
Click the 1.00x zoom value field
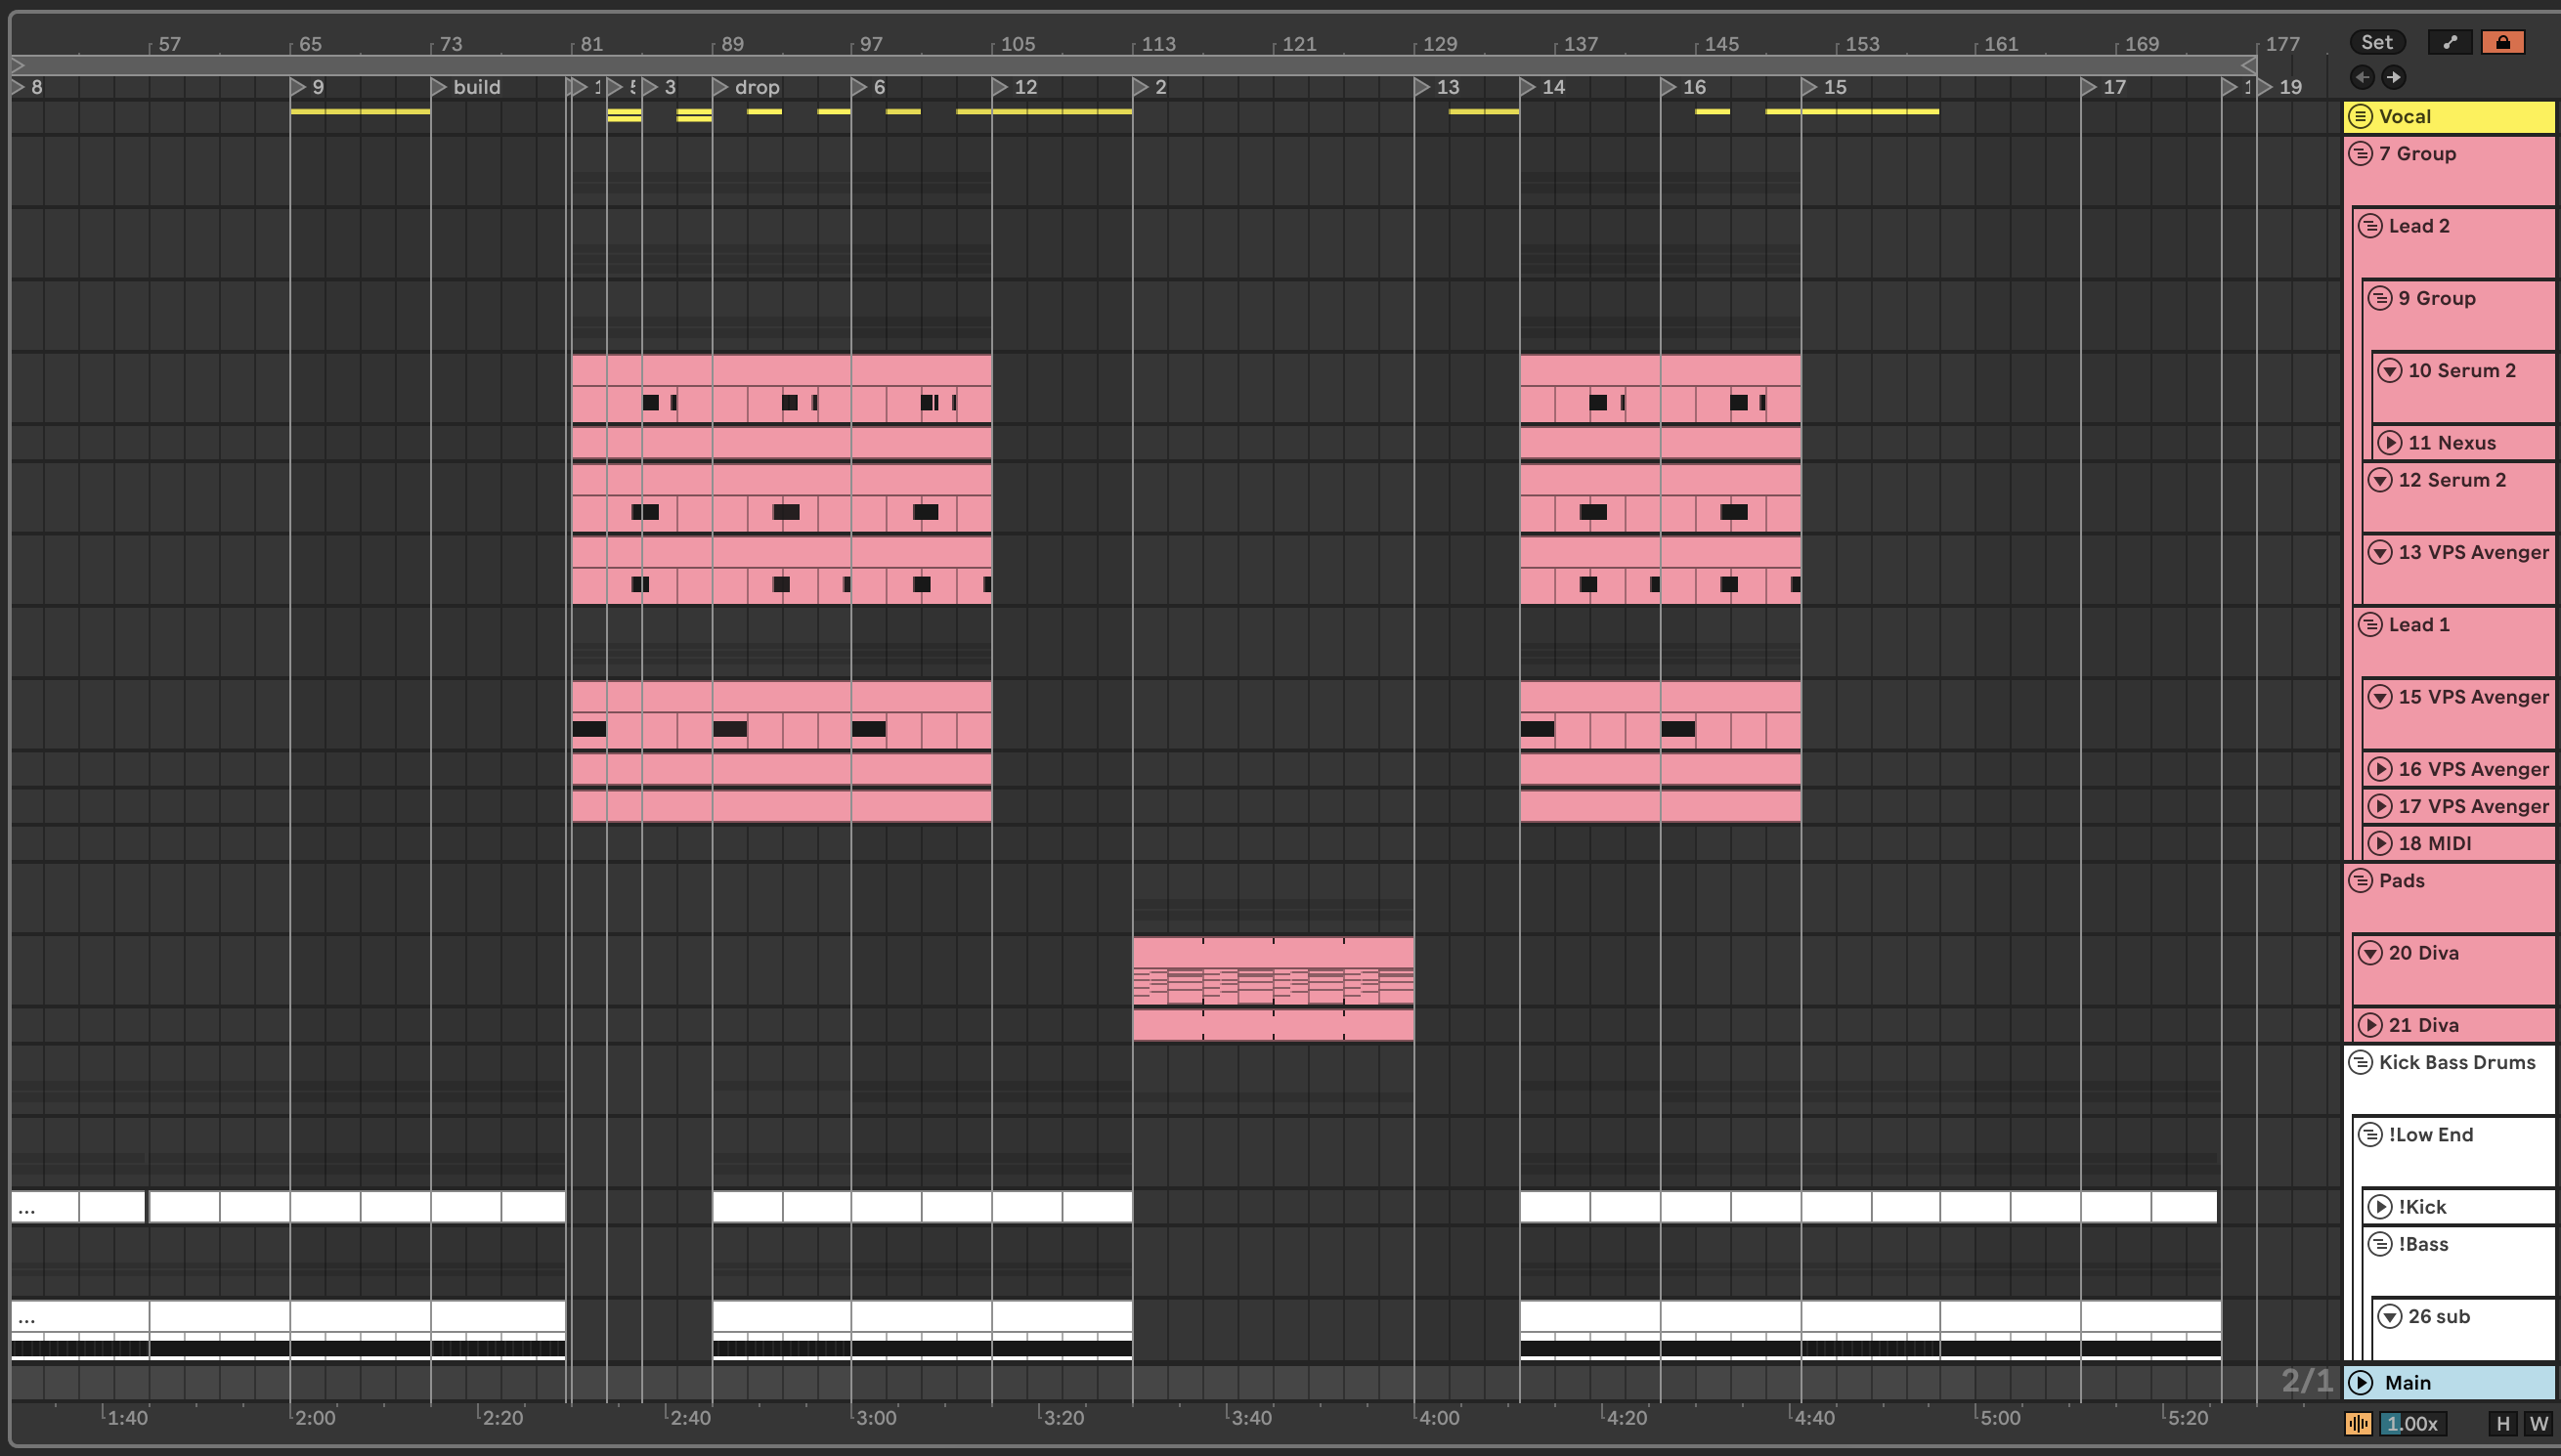(2412, 1423)
